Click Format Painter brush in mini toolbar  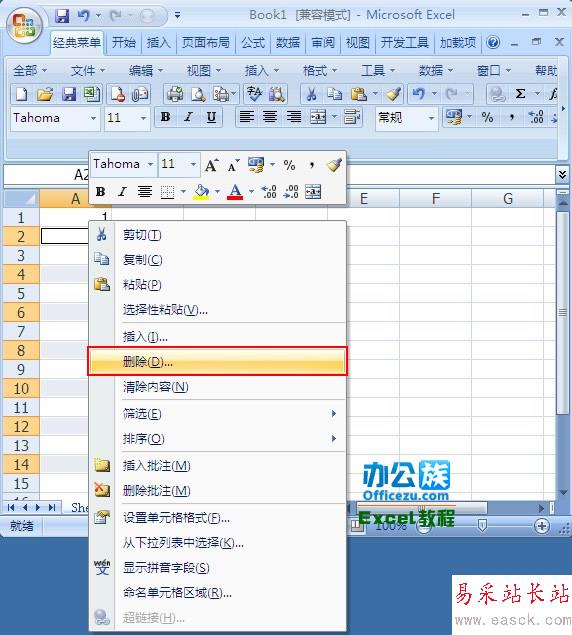pyautogui.click(x=334, y=165)
